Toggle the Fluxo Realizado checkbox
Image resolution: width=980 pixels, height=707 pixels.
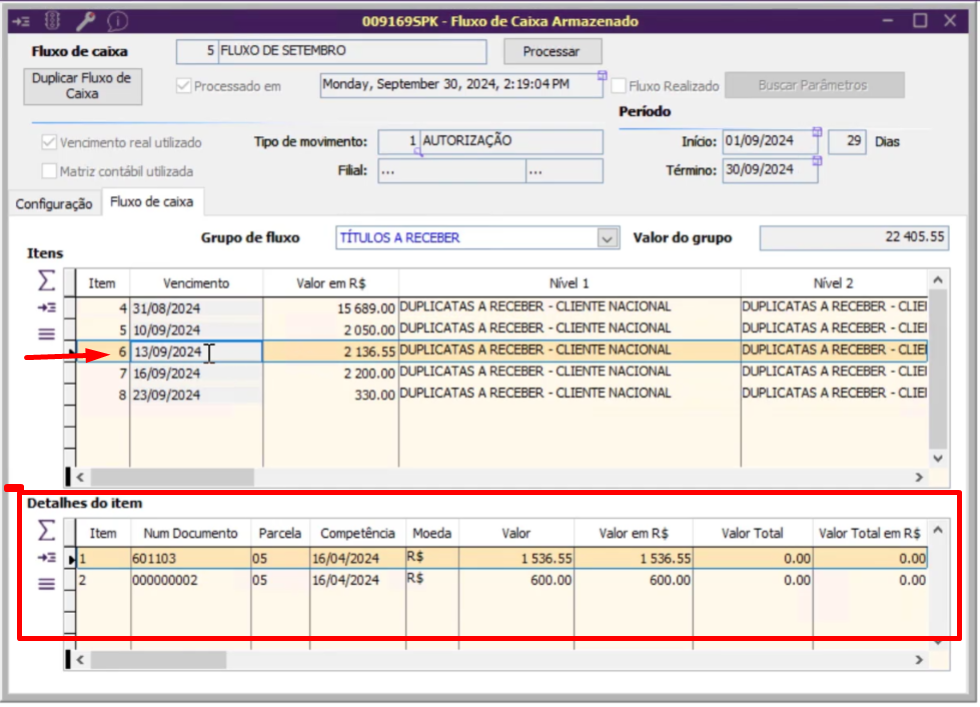(620, 86)
